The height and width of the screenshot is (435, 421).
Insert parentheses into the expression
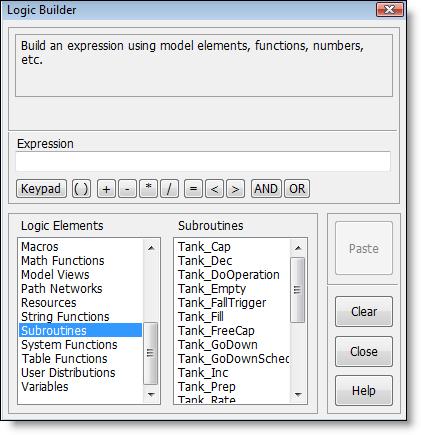click(81, 189)
